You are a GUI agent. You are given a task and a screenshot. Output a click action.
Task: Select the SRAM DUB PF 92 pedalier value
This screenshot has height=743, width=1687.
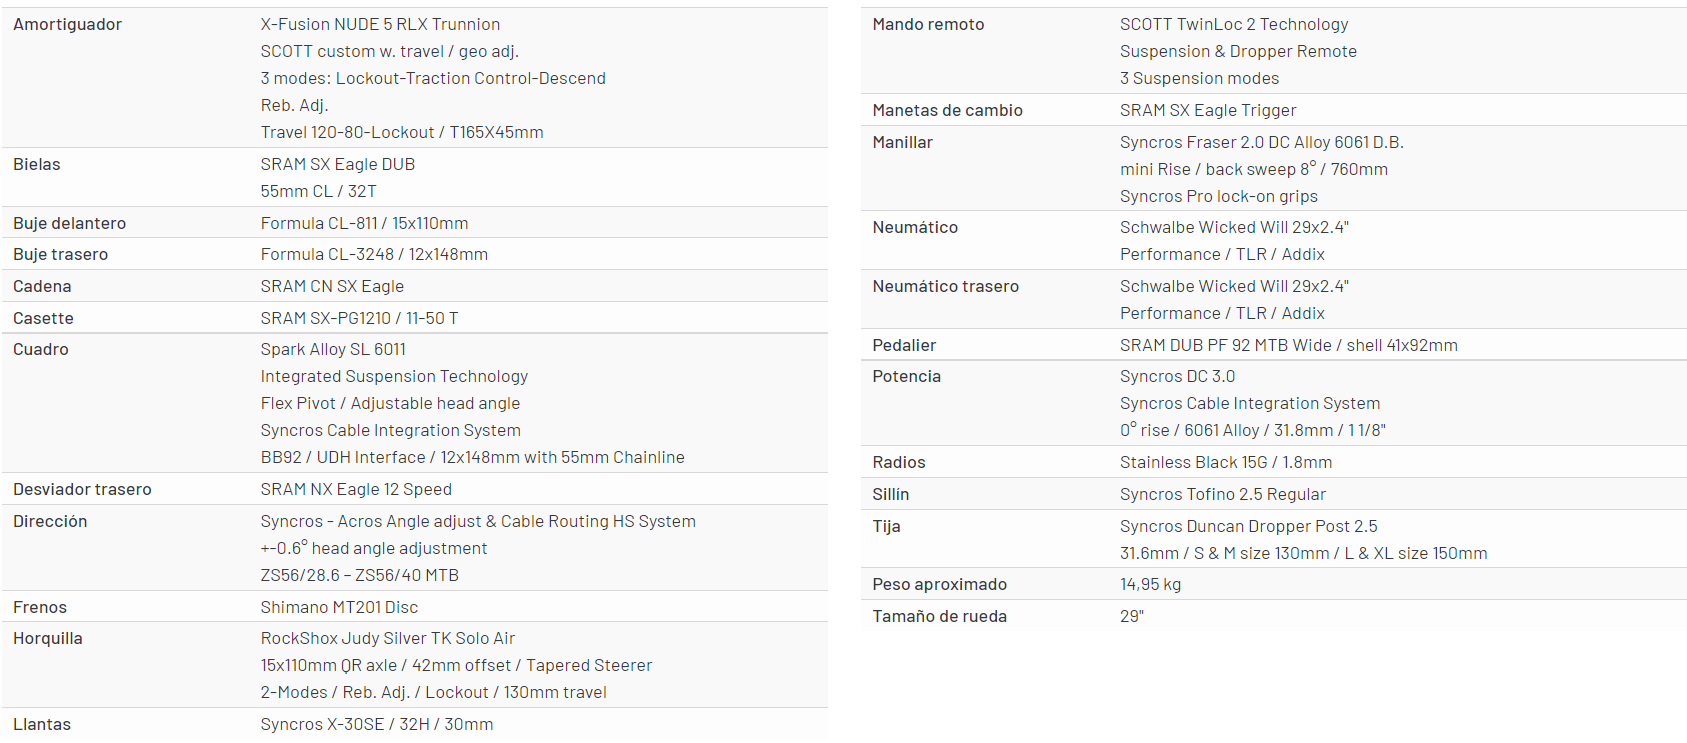click(1288, 345)
